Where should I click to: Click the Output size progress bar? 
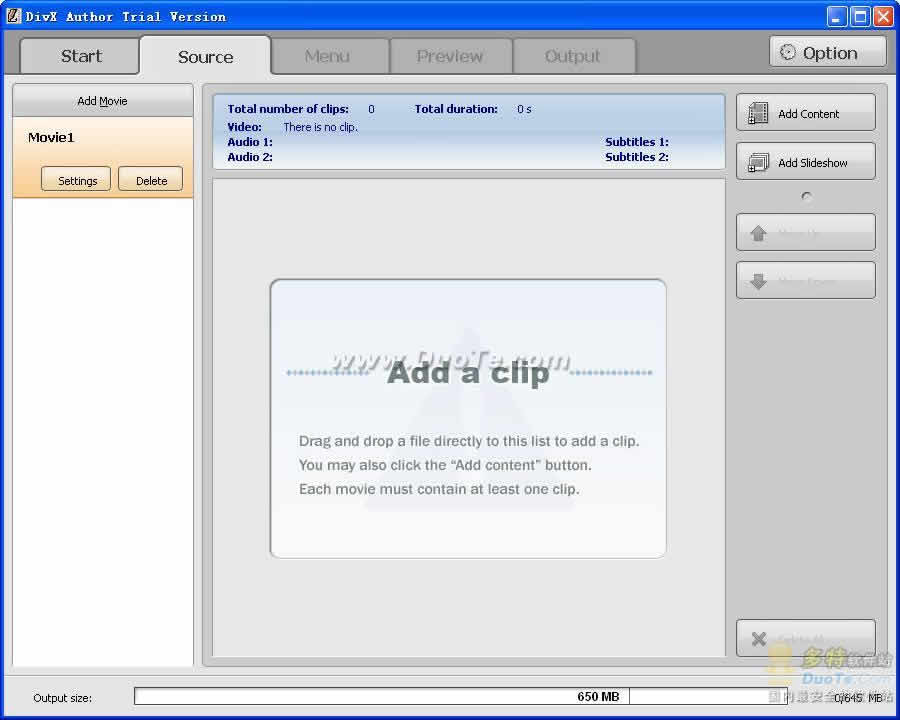[500, 696]
